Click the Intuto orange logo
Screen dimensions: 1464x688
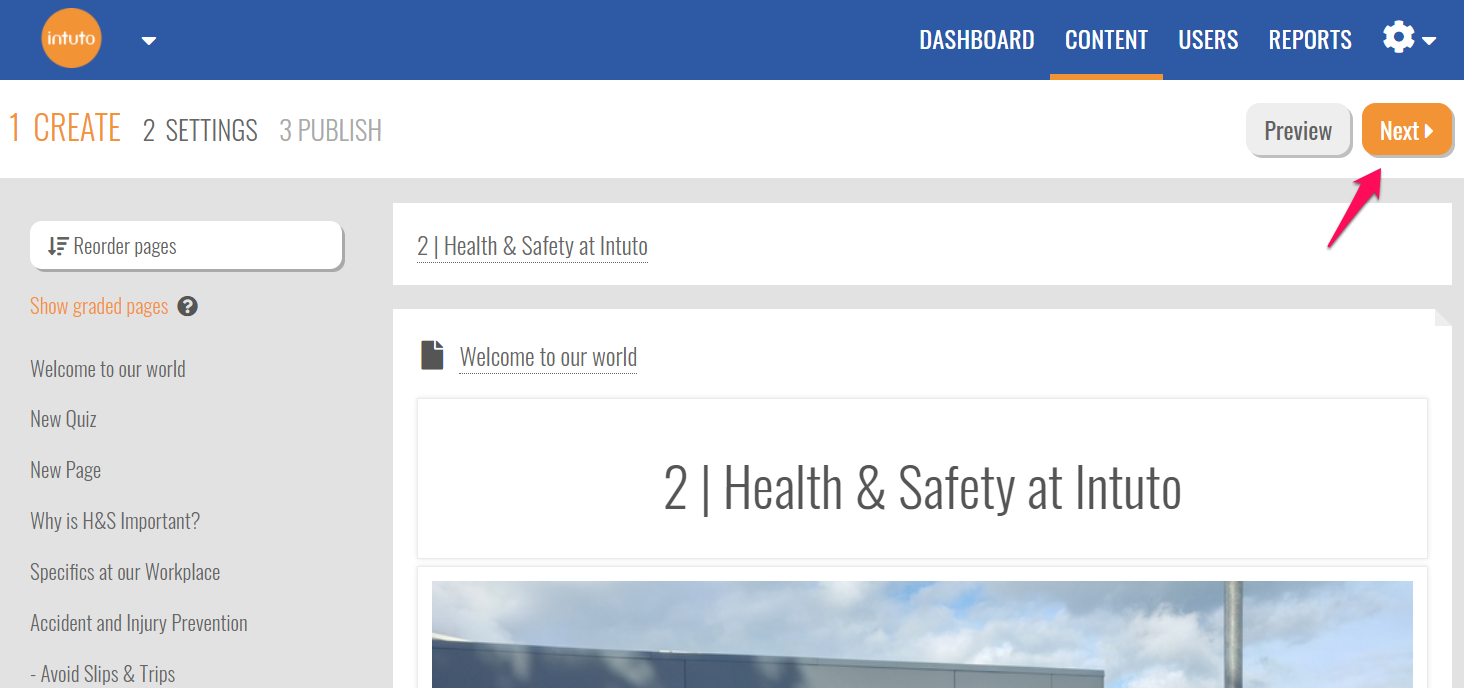[x=71, y=40]
